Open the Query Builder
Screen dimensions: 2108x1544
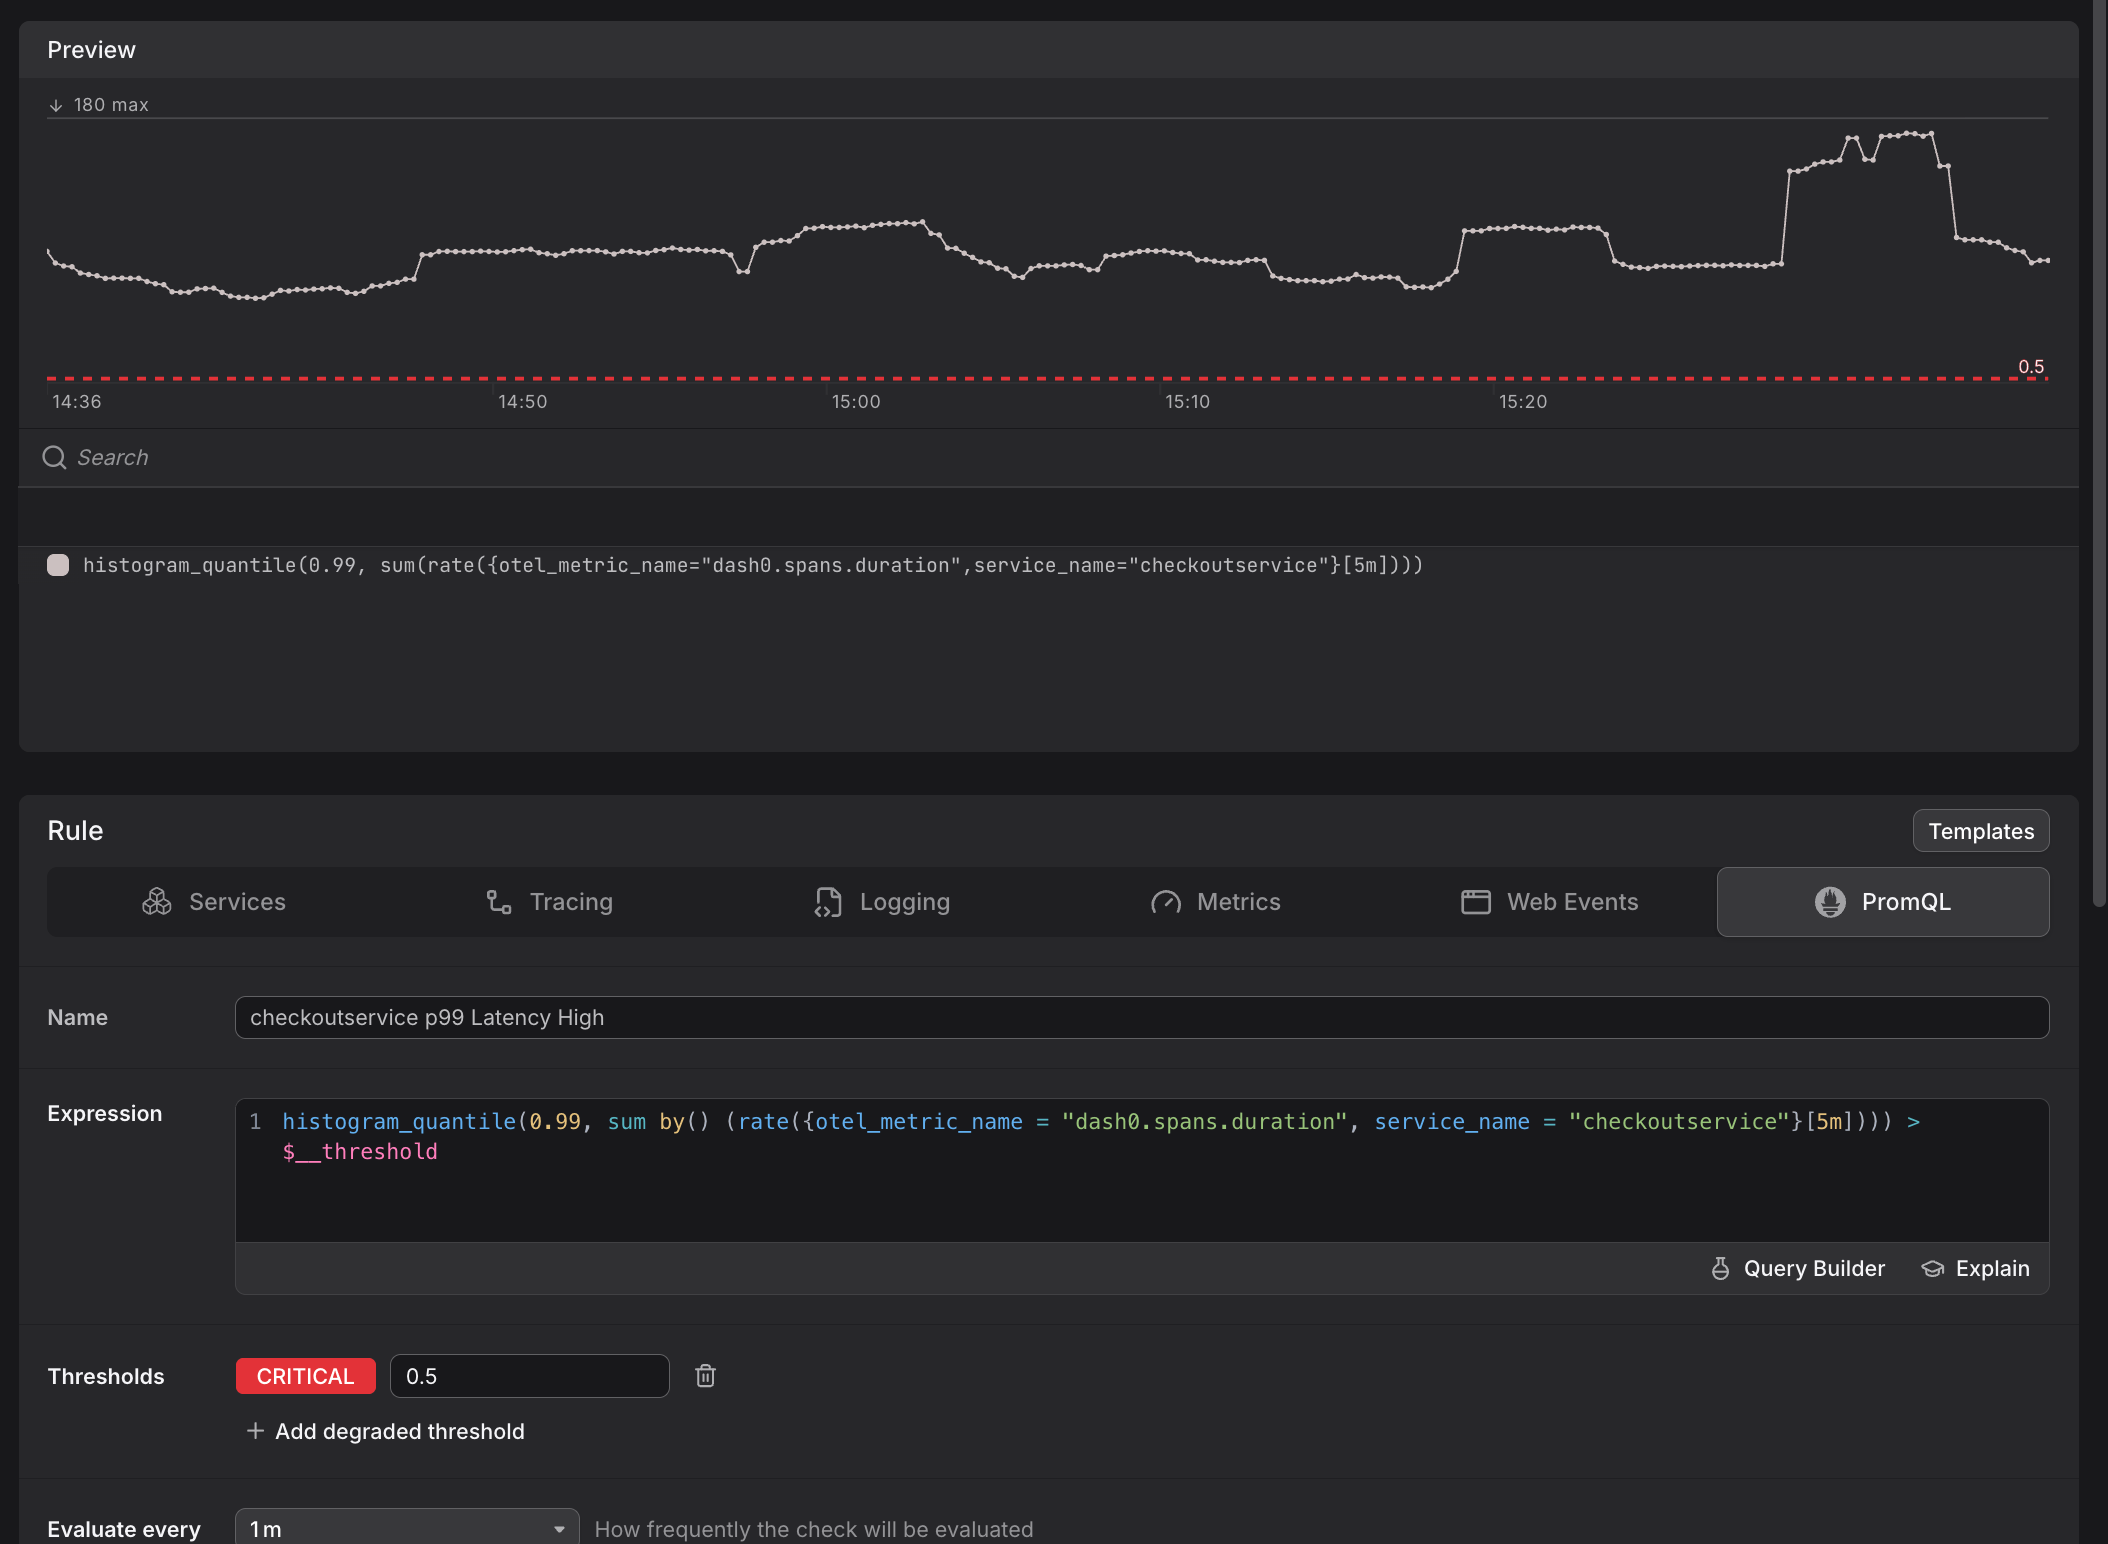coord(1798,1268)
